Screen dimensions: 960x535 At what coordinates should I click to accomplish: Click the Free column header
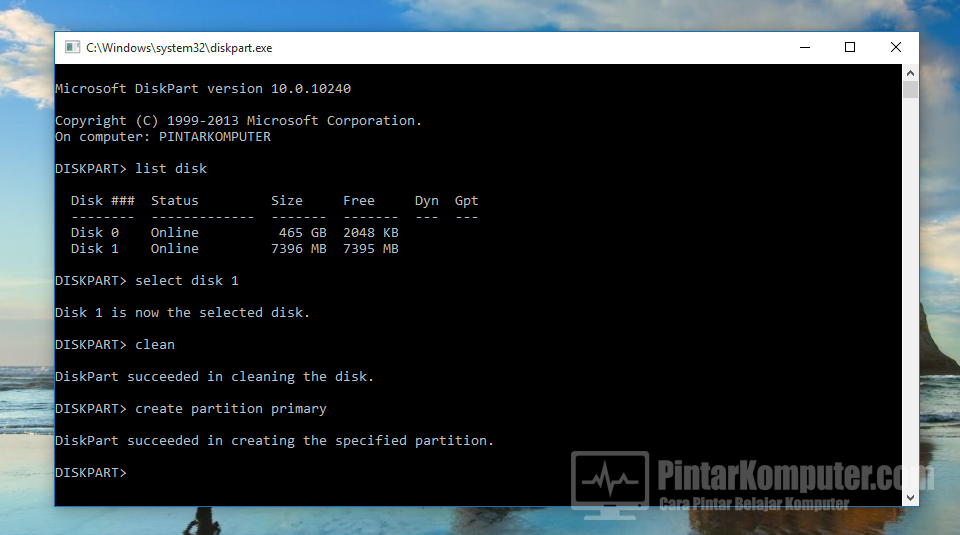pos(359,201)
